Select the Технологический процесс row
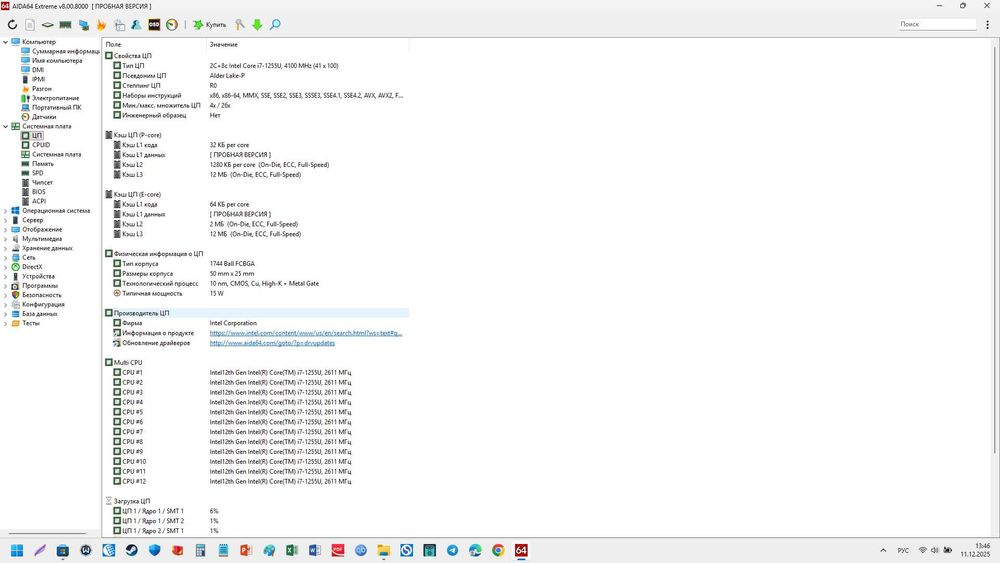Image resolution: width=1000 pixels, height=563 pixels. (256, 283)
